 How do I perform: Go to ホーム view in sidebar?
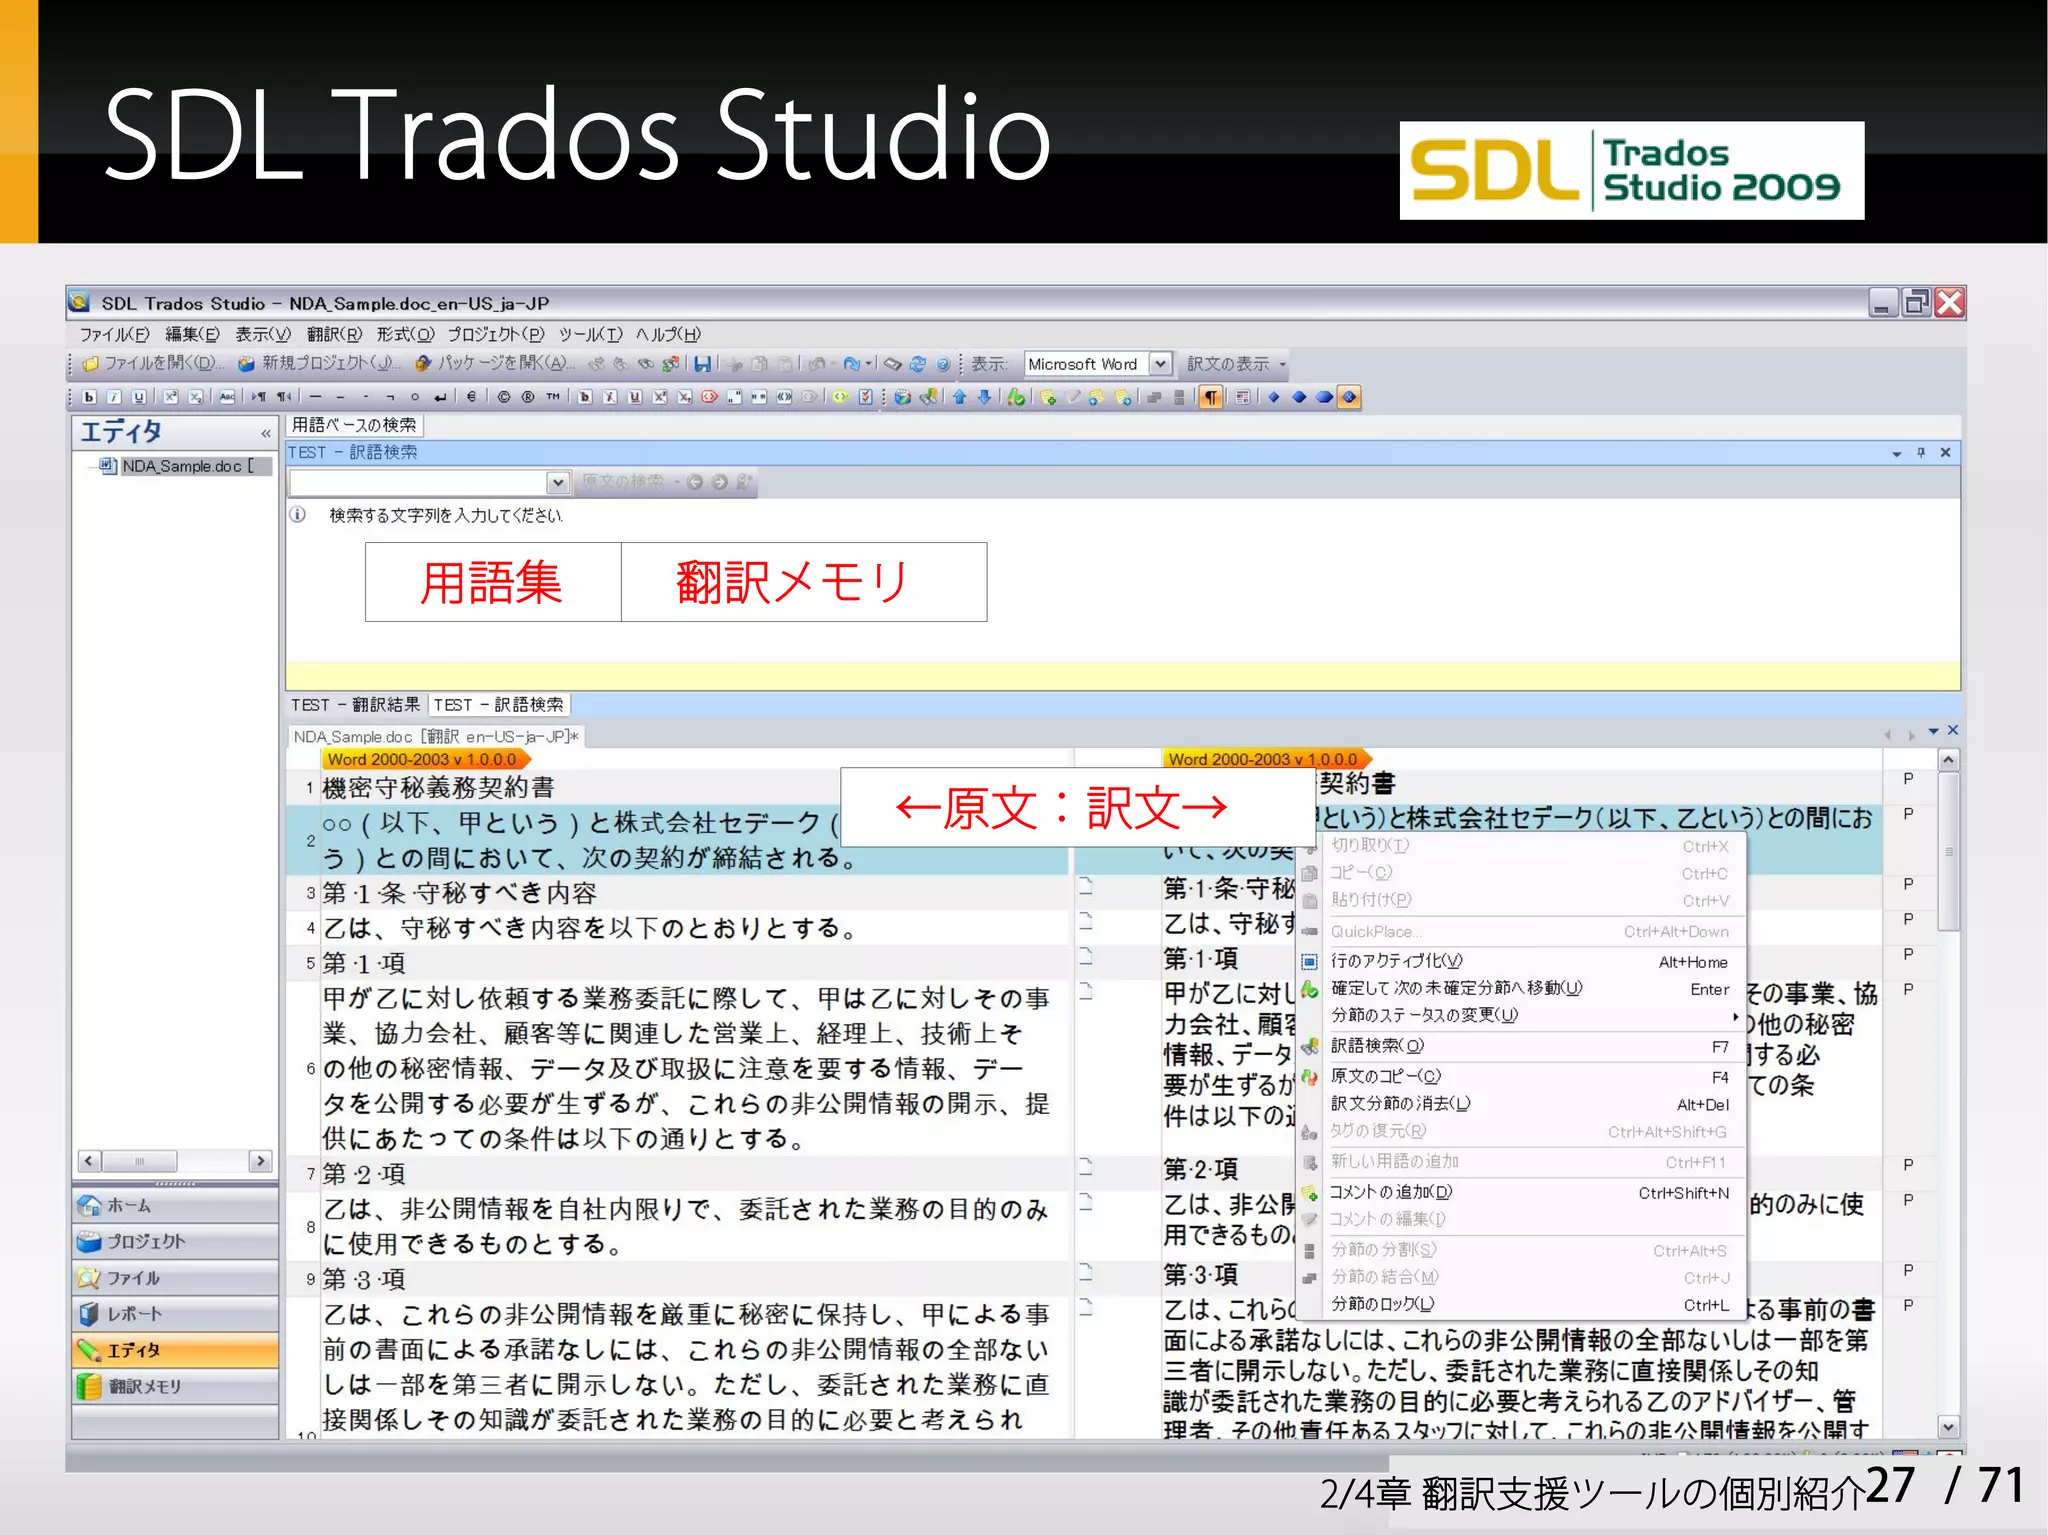[x=175, y=1206]
